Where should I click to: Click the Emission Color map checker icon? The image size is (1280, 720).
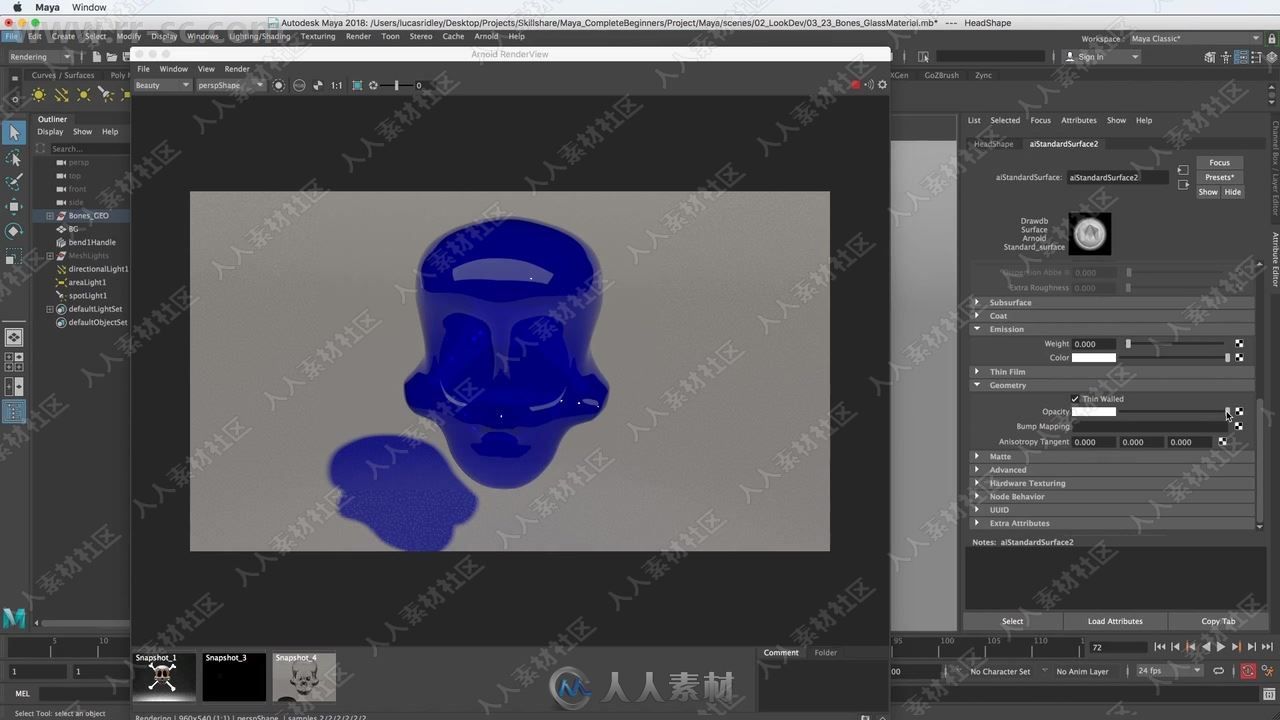click(x=1239, y=357)
